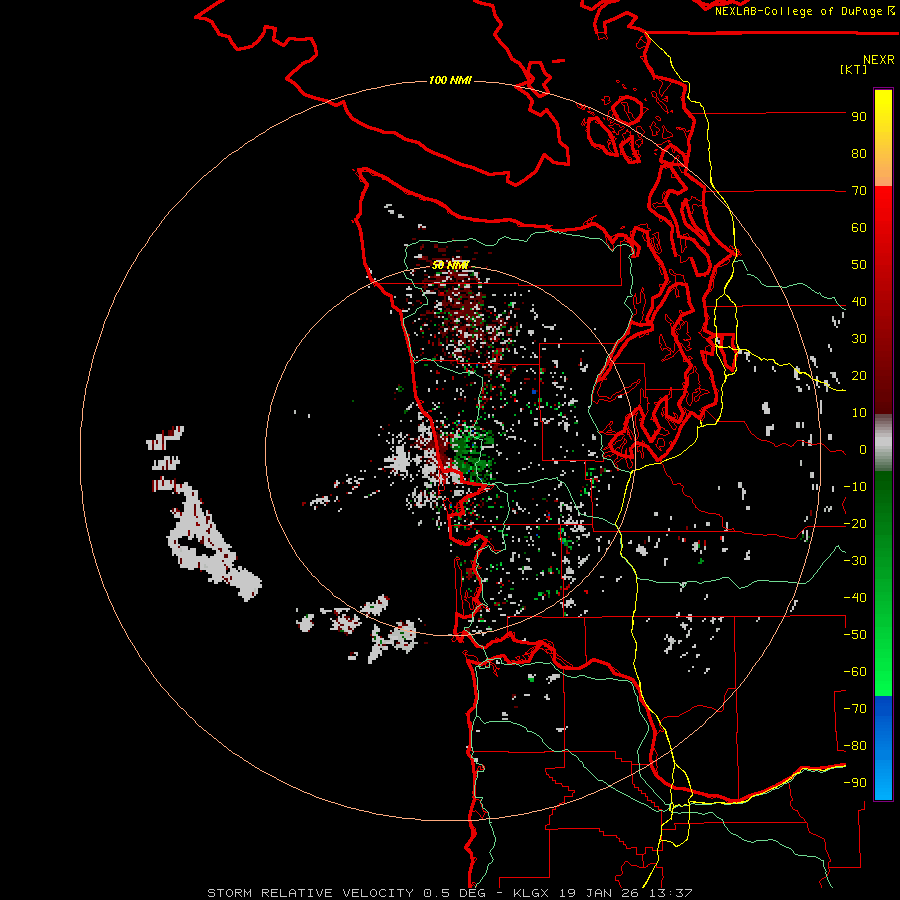This screenshot has width=900, height=900.
Task: Click the 30 value on velocity scale
Action: (x=859, y=339)
